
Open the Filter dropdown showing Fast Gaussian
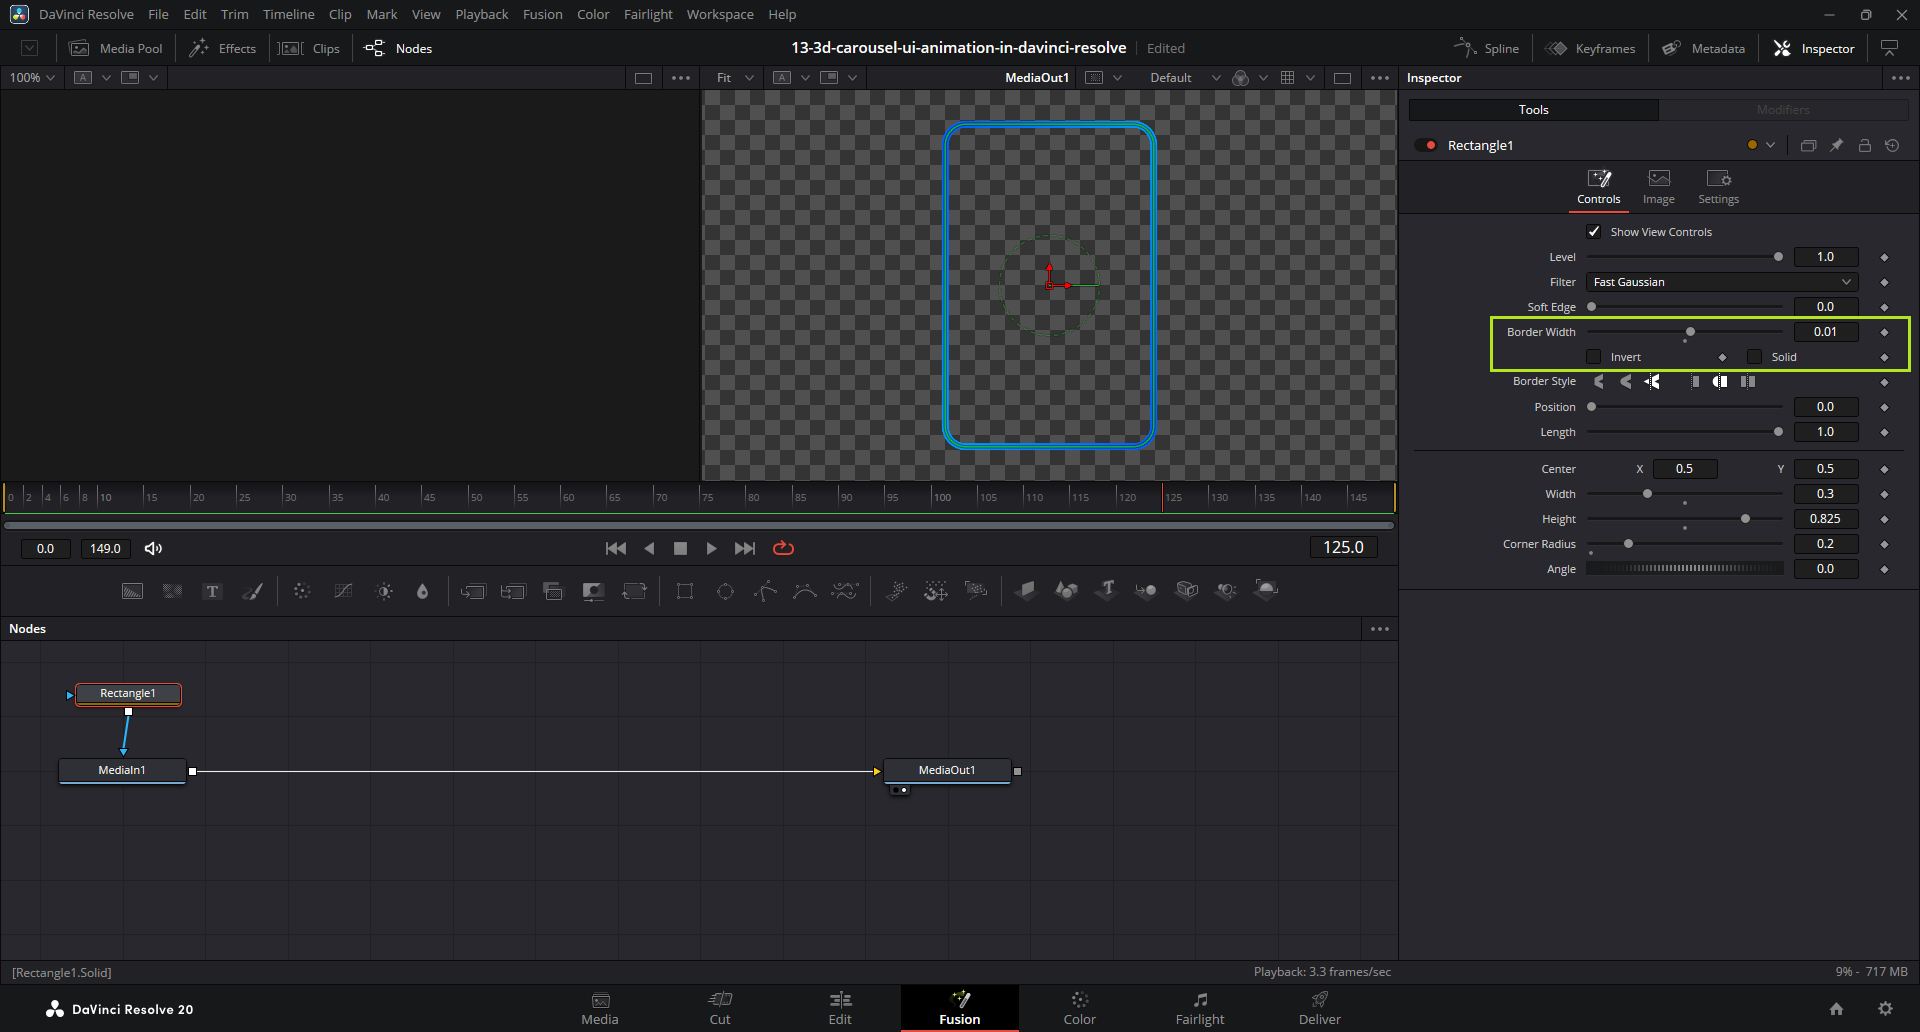(1721, 282)
